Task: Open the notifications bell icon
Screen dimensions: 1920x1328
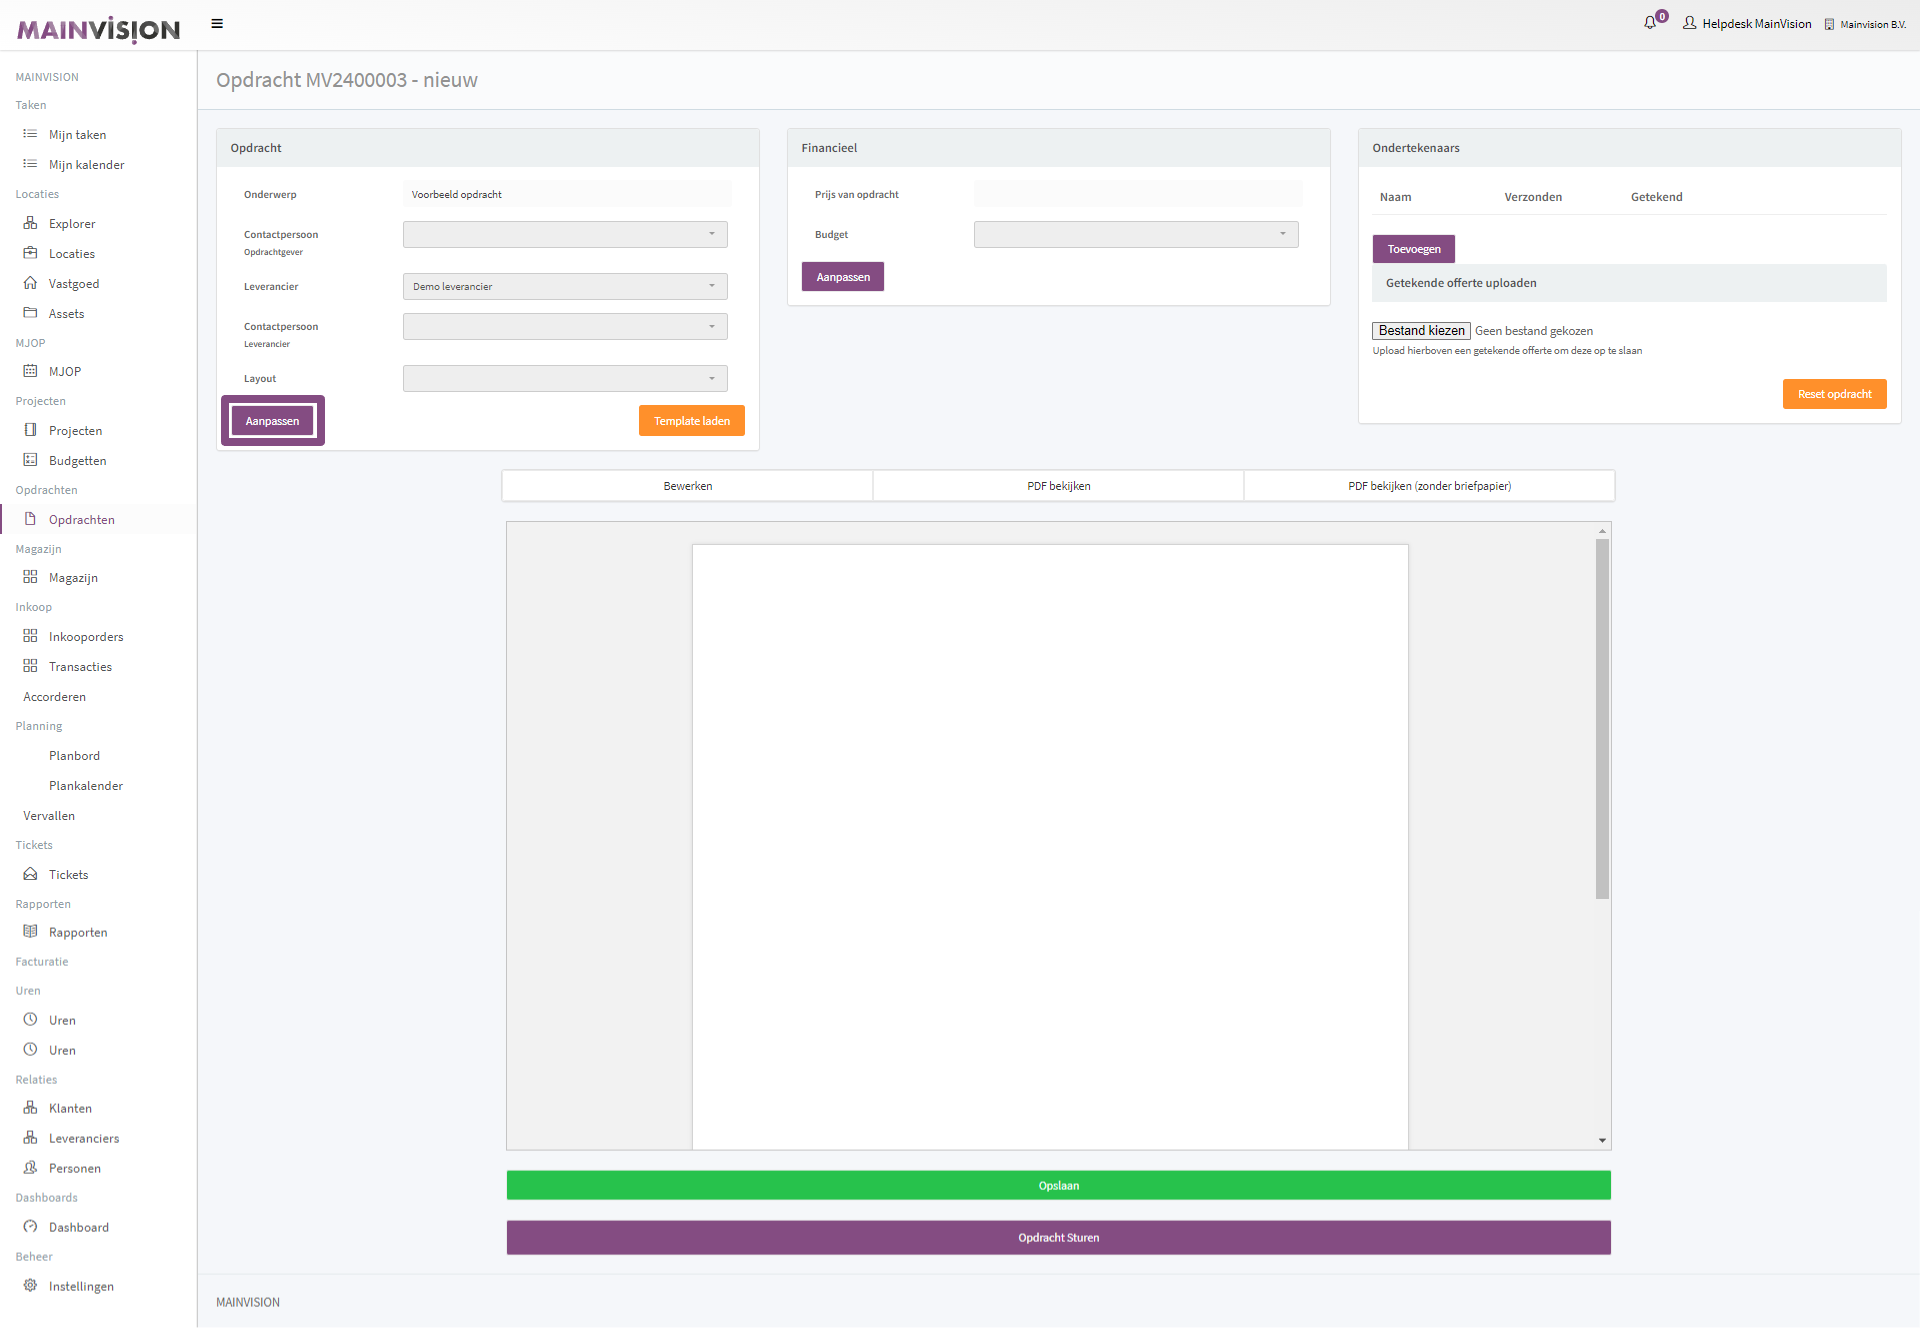Action: (x=1650, y=23)
